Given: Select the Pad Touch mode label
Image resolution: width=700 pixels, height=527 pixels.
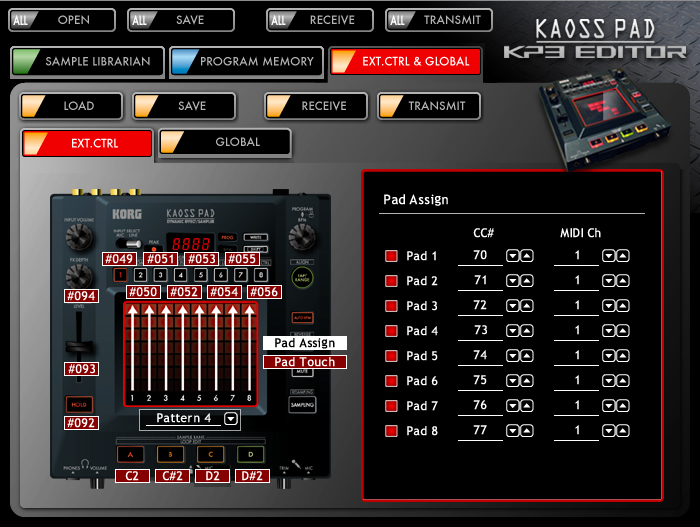Looking at the screenshot, I should (305, 362).
